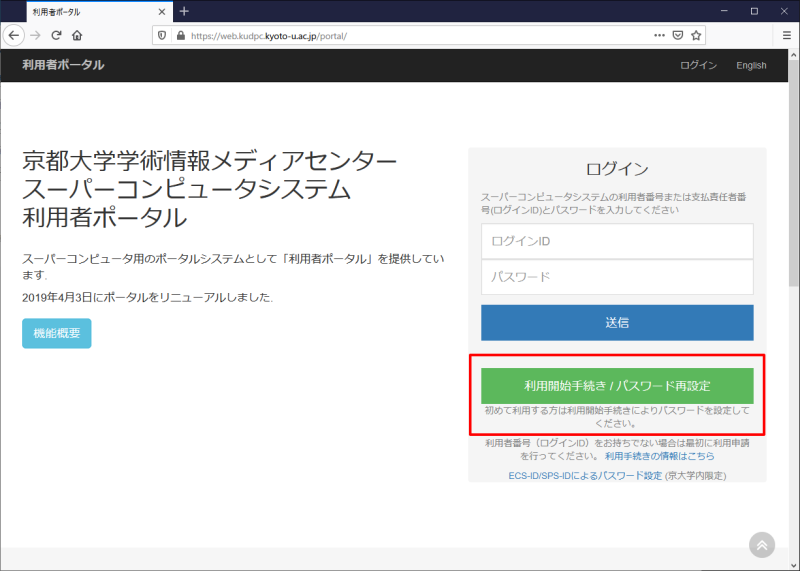The image size is (800, 571).
Task: Click the 2019年4月3日にポータルをリニューアルしました text
Action: coord(147,297)
